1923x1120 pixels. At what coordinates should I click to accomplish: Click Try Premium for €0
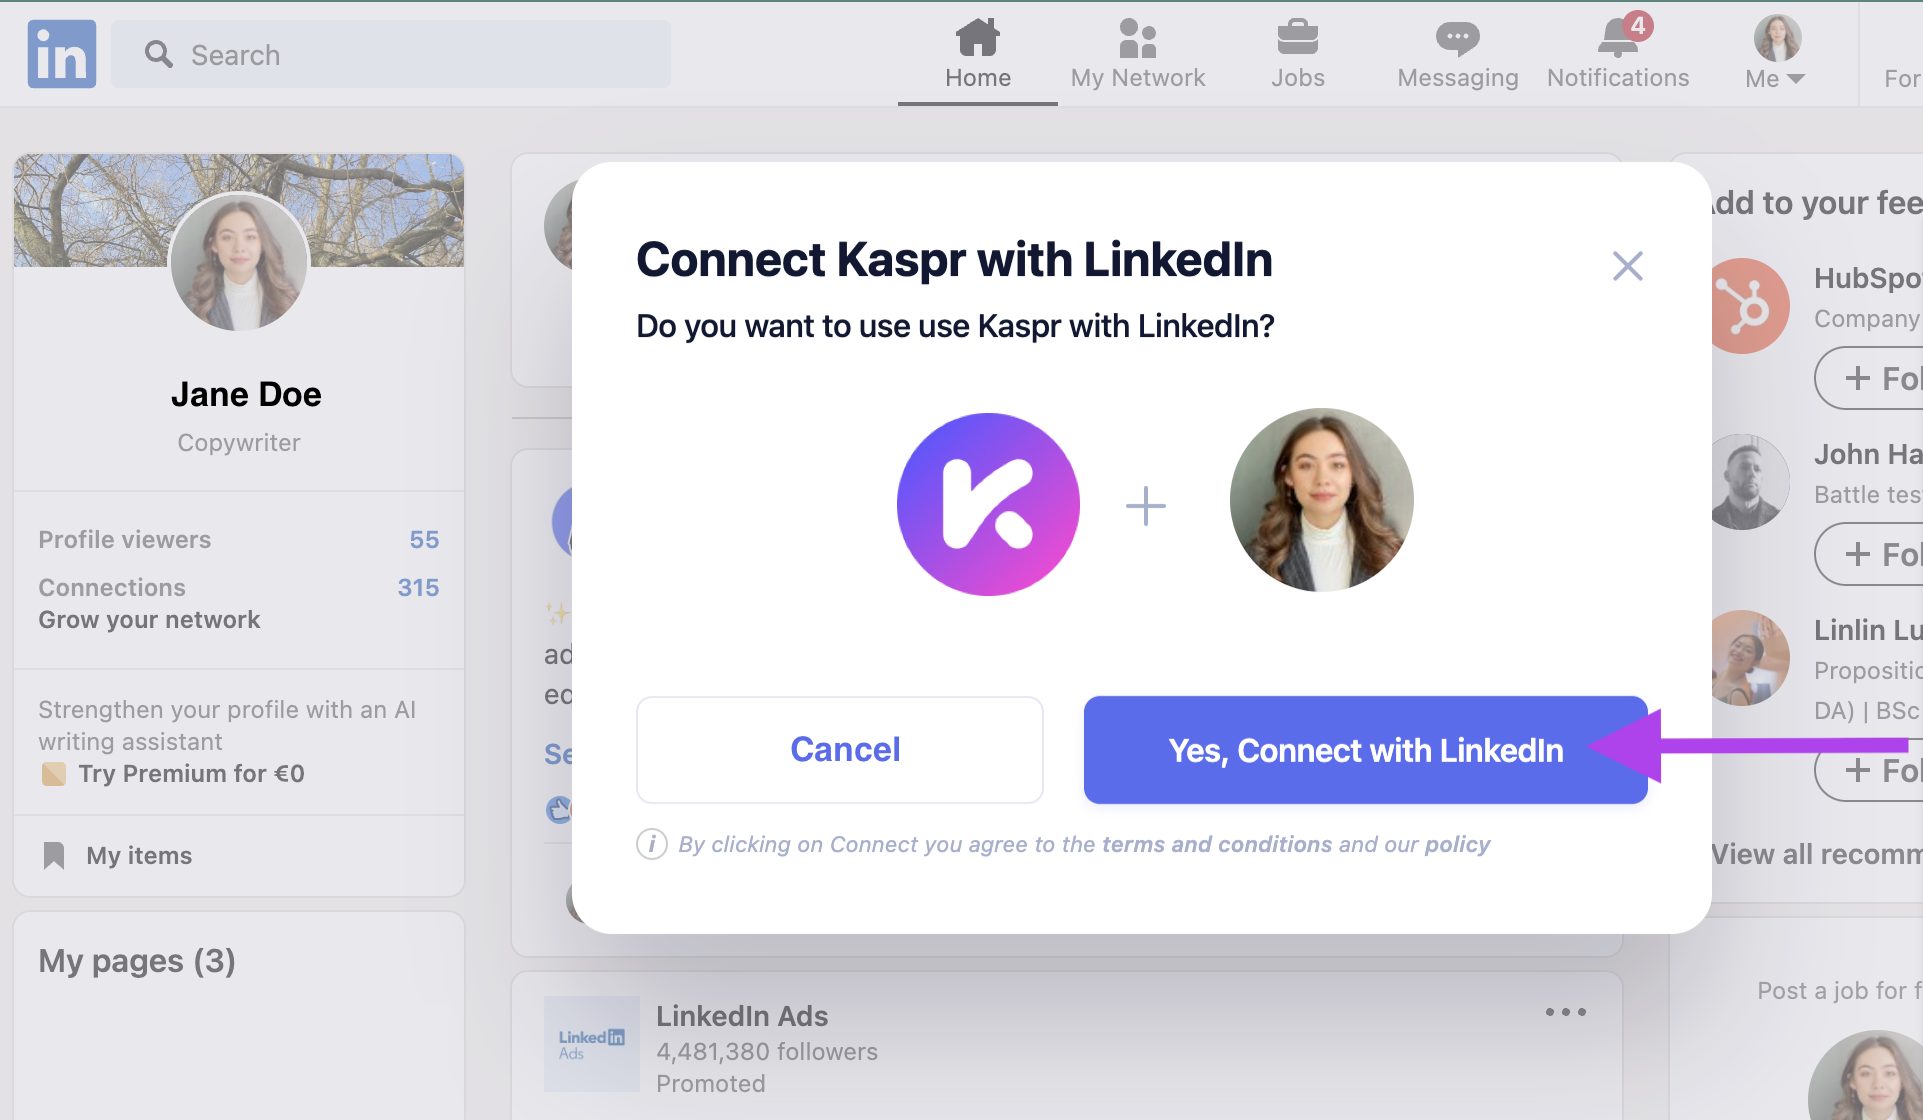point(191,774)
